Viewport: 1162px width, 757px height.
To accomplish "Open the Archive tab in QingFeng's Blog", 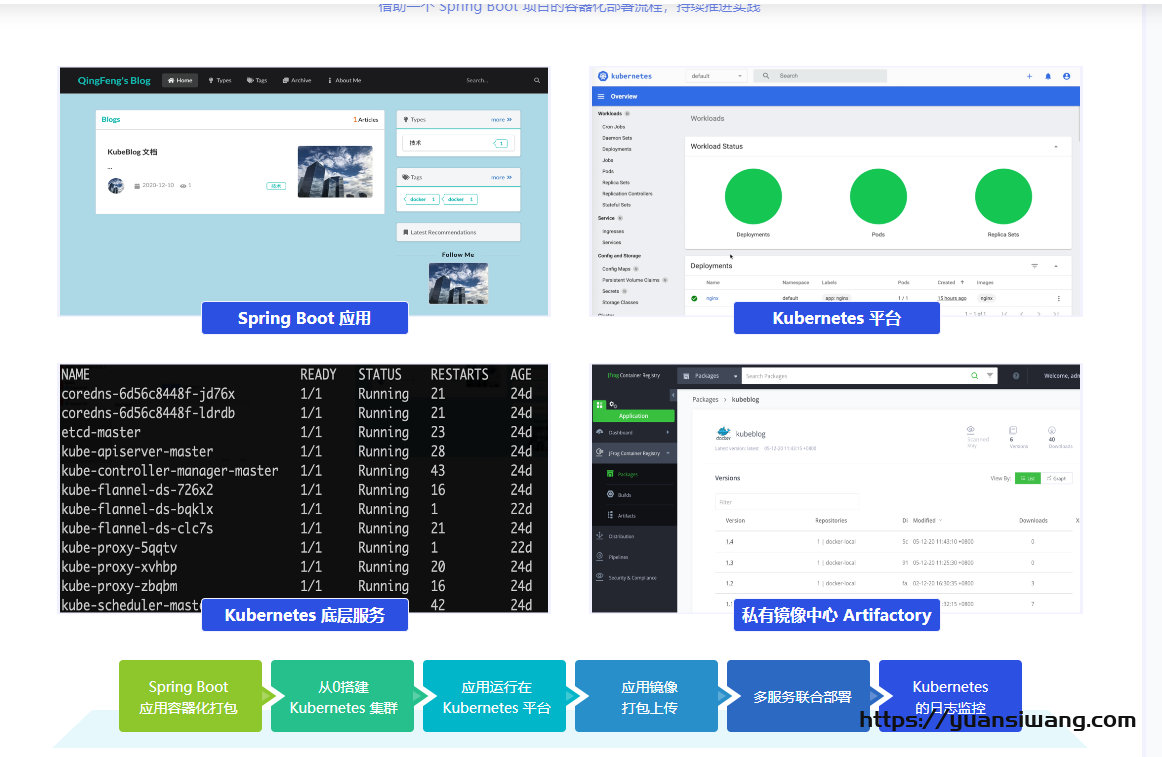I will point(297,80).
